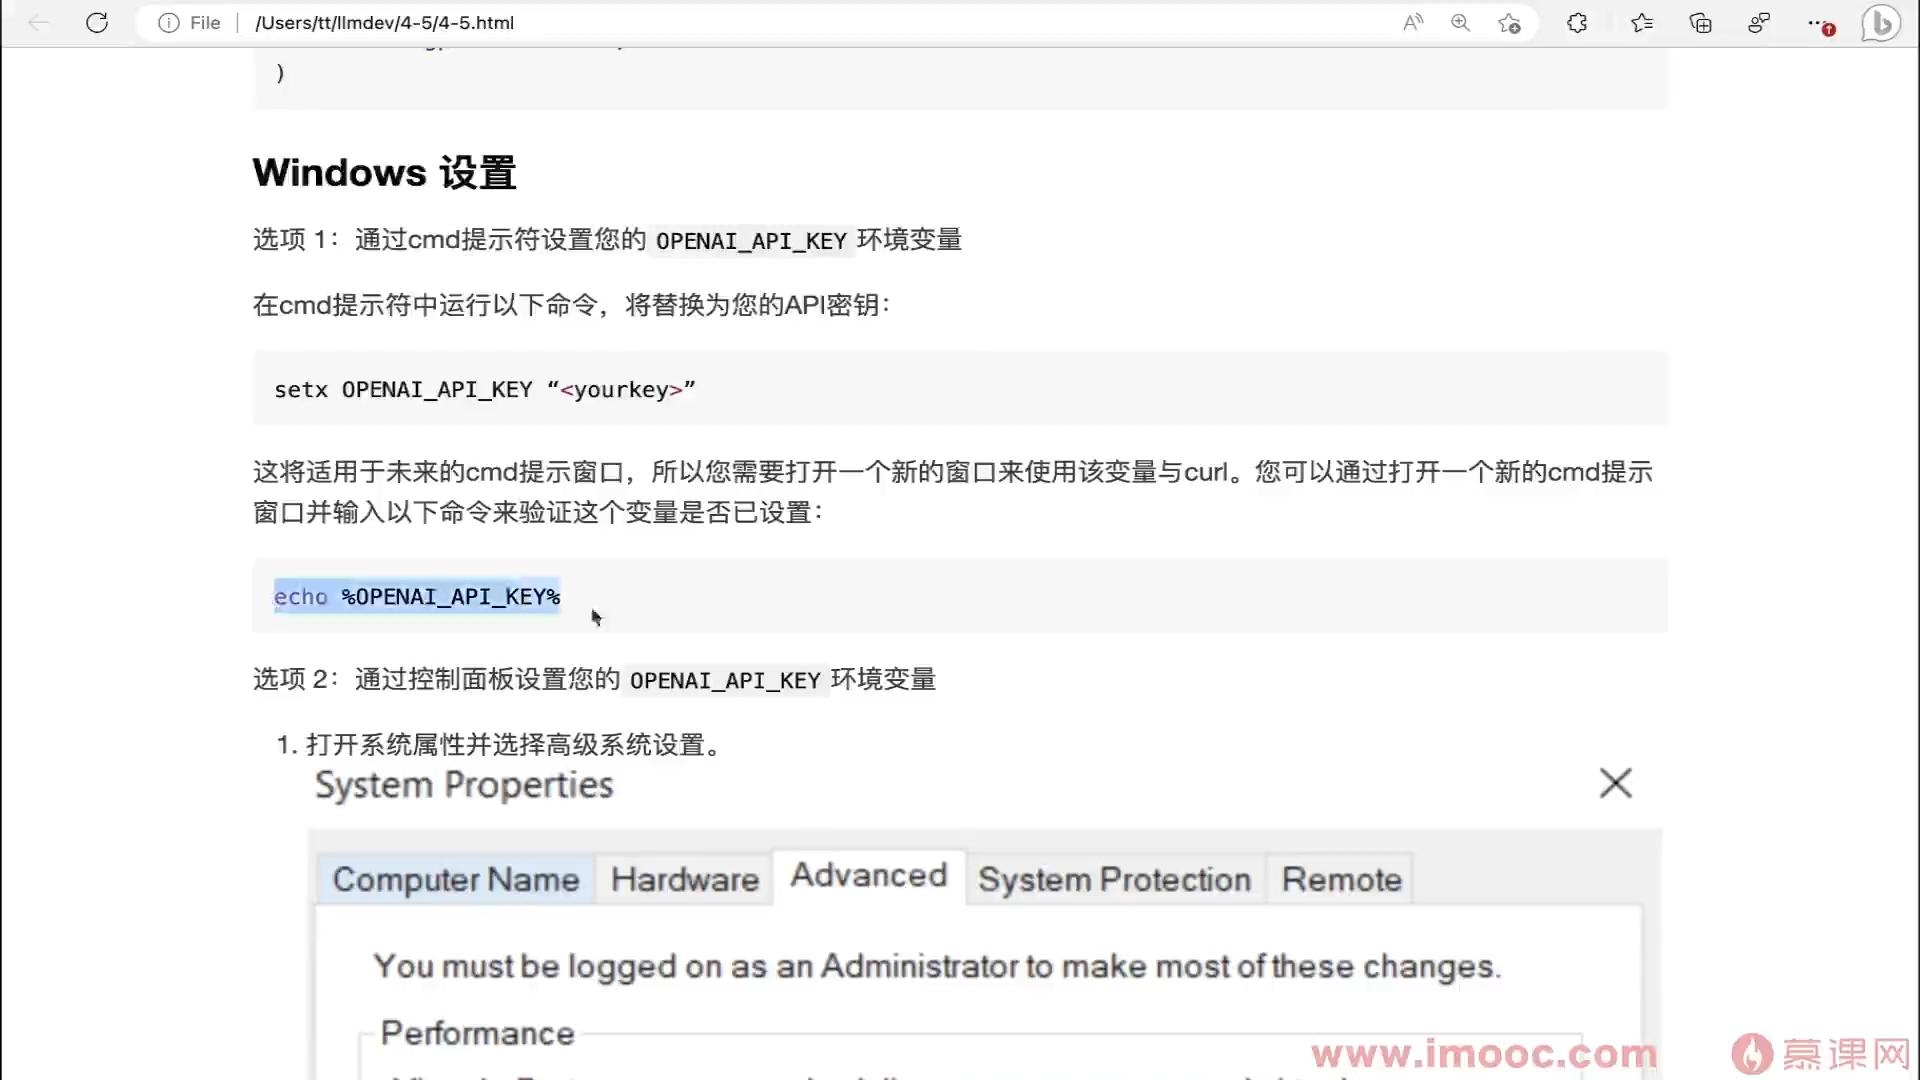1920x1080 pixels.
Task: Click the address bar URL text
Action: 384,22
